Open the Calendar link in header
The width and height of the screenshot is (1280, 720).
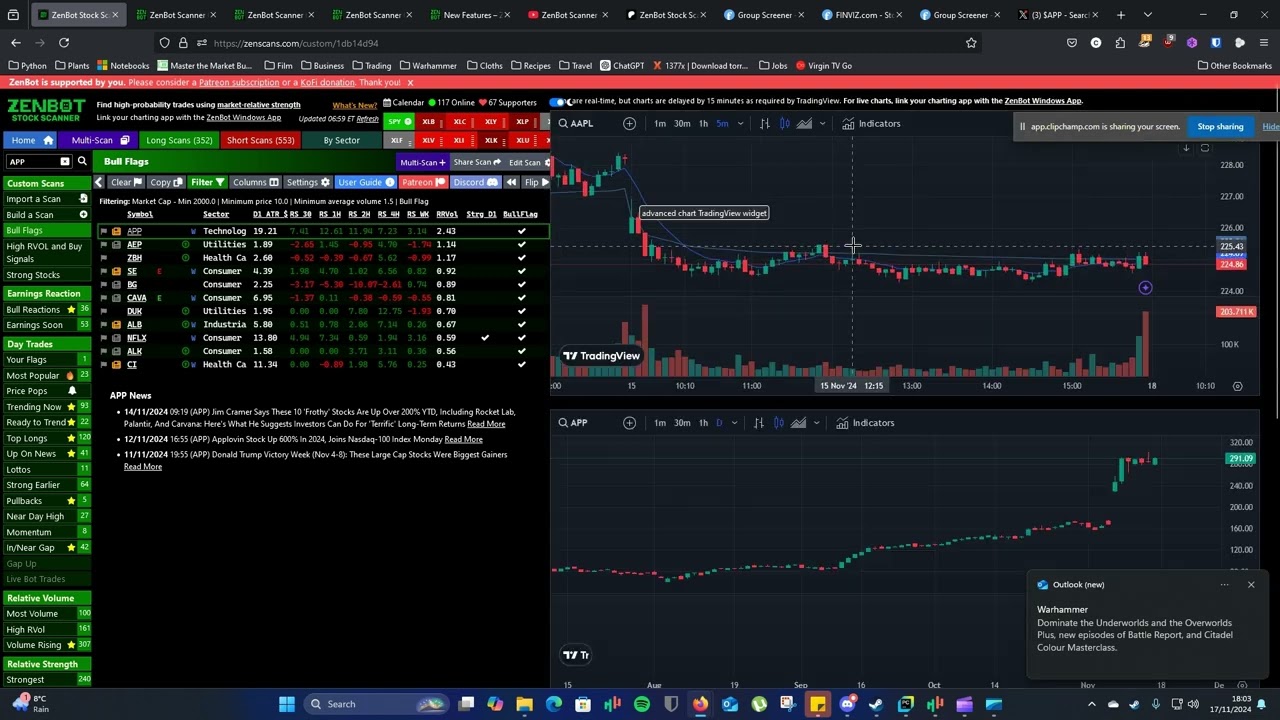point(402,102)
